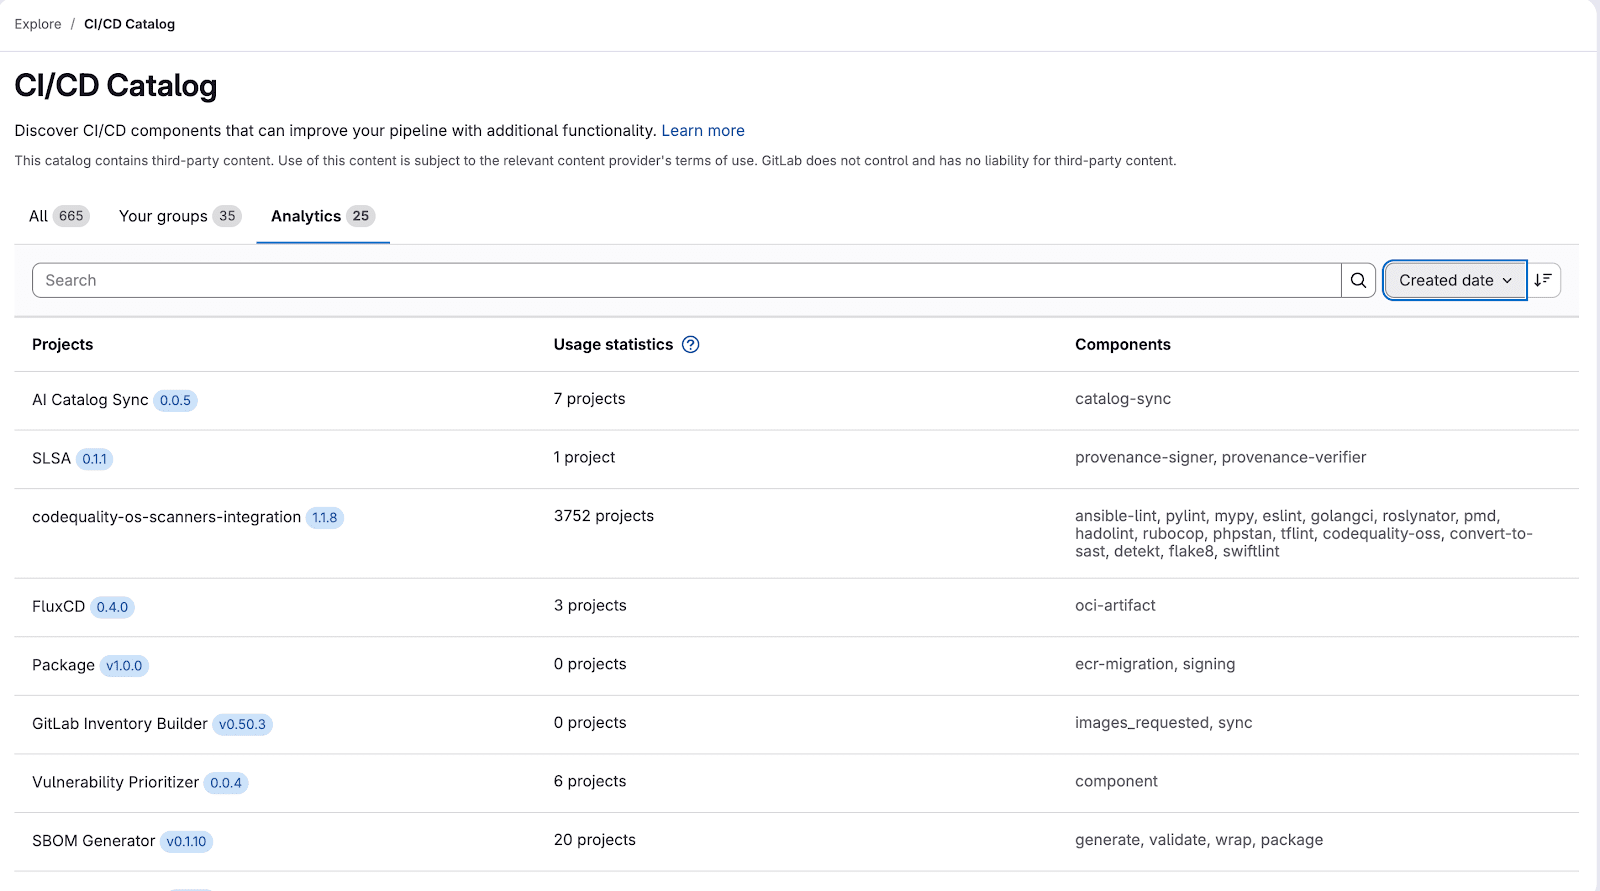Expand the Created date sort dropdown

coord(1454,280)
